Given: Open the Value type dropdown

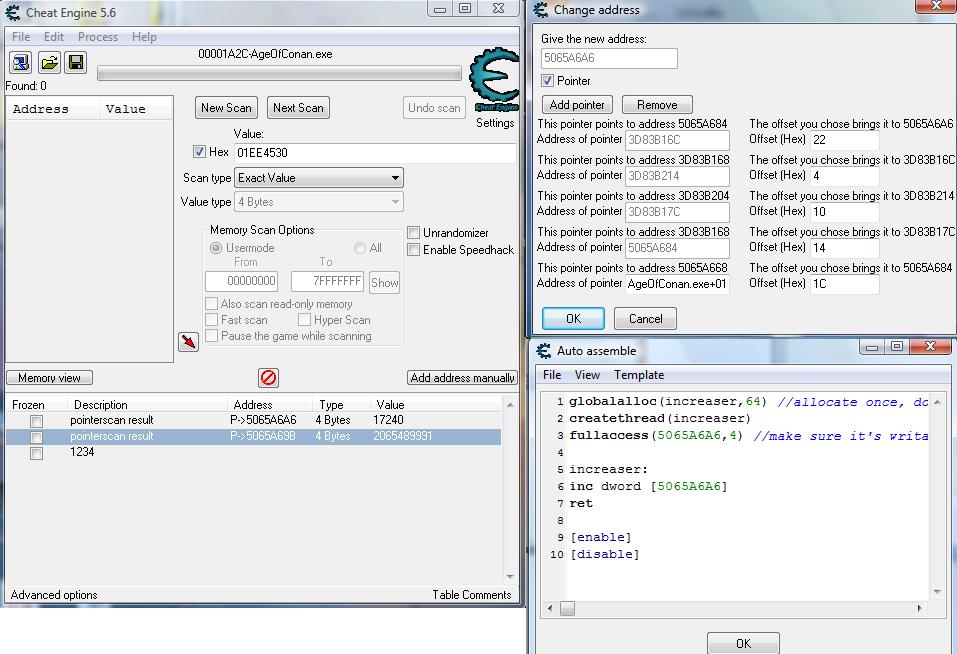Looking at the screenshot, I should tap(318, 202).
